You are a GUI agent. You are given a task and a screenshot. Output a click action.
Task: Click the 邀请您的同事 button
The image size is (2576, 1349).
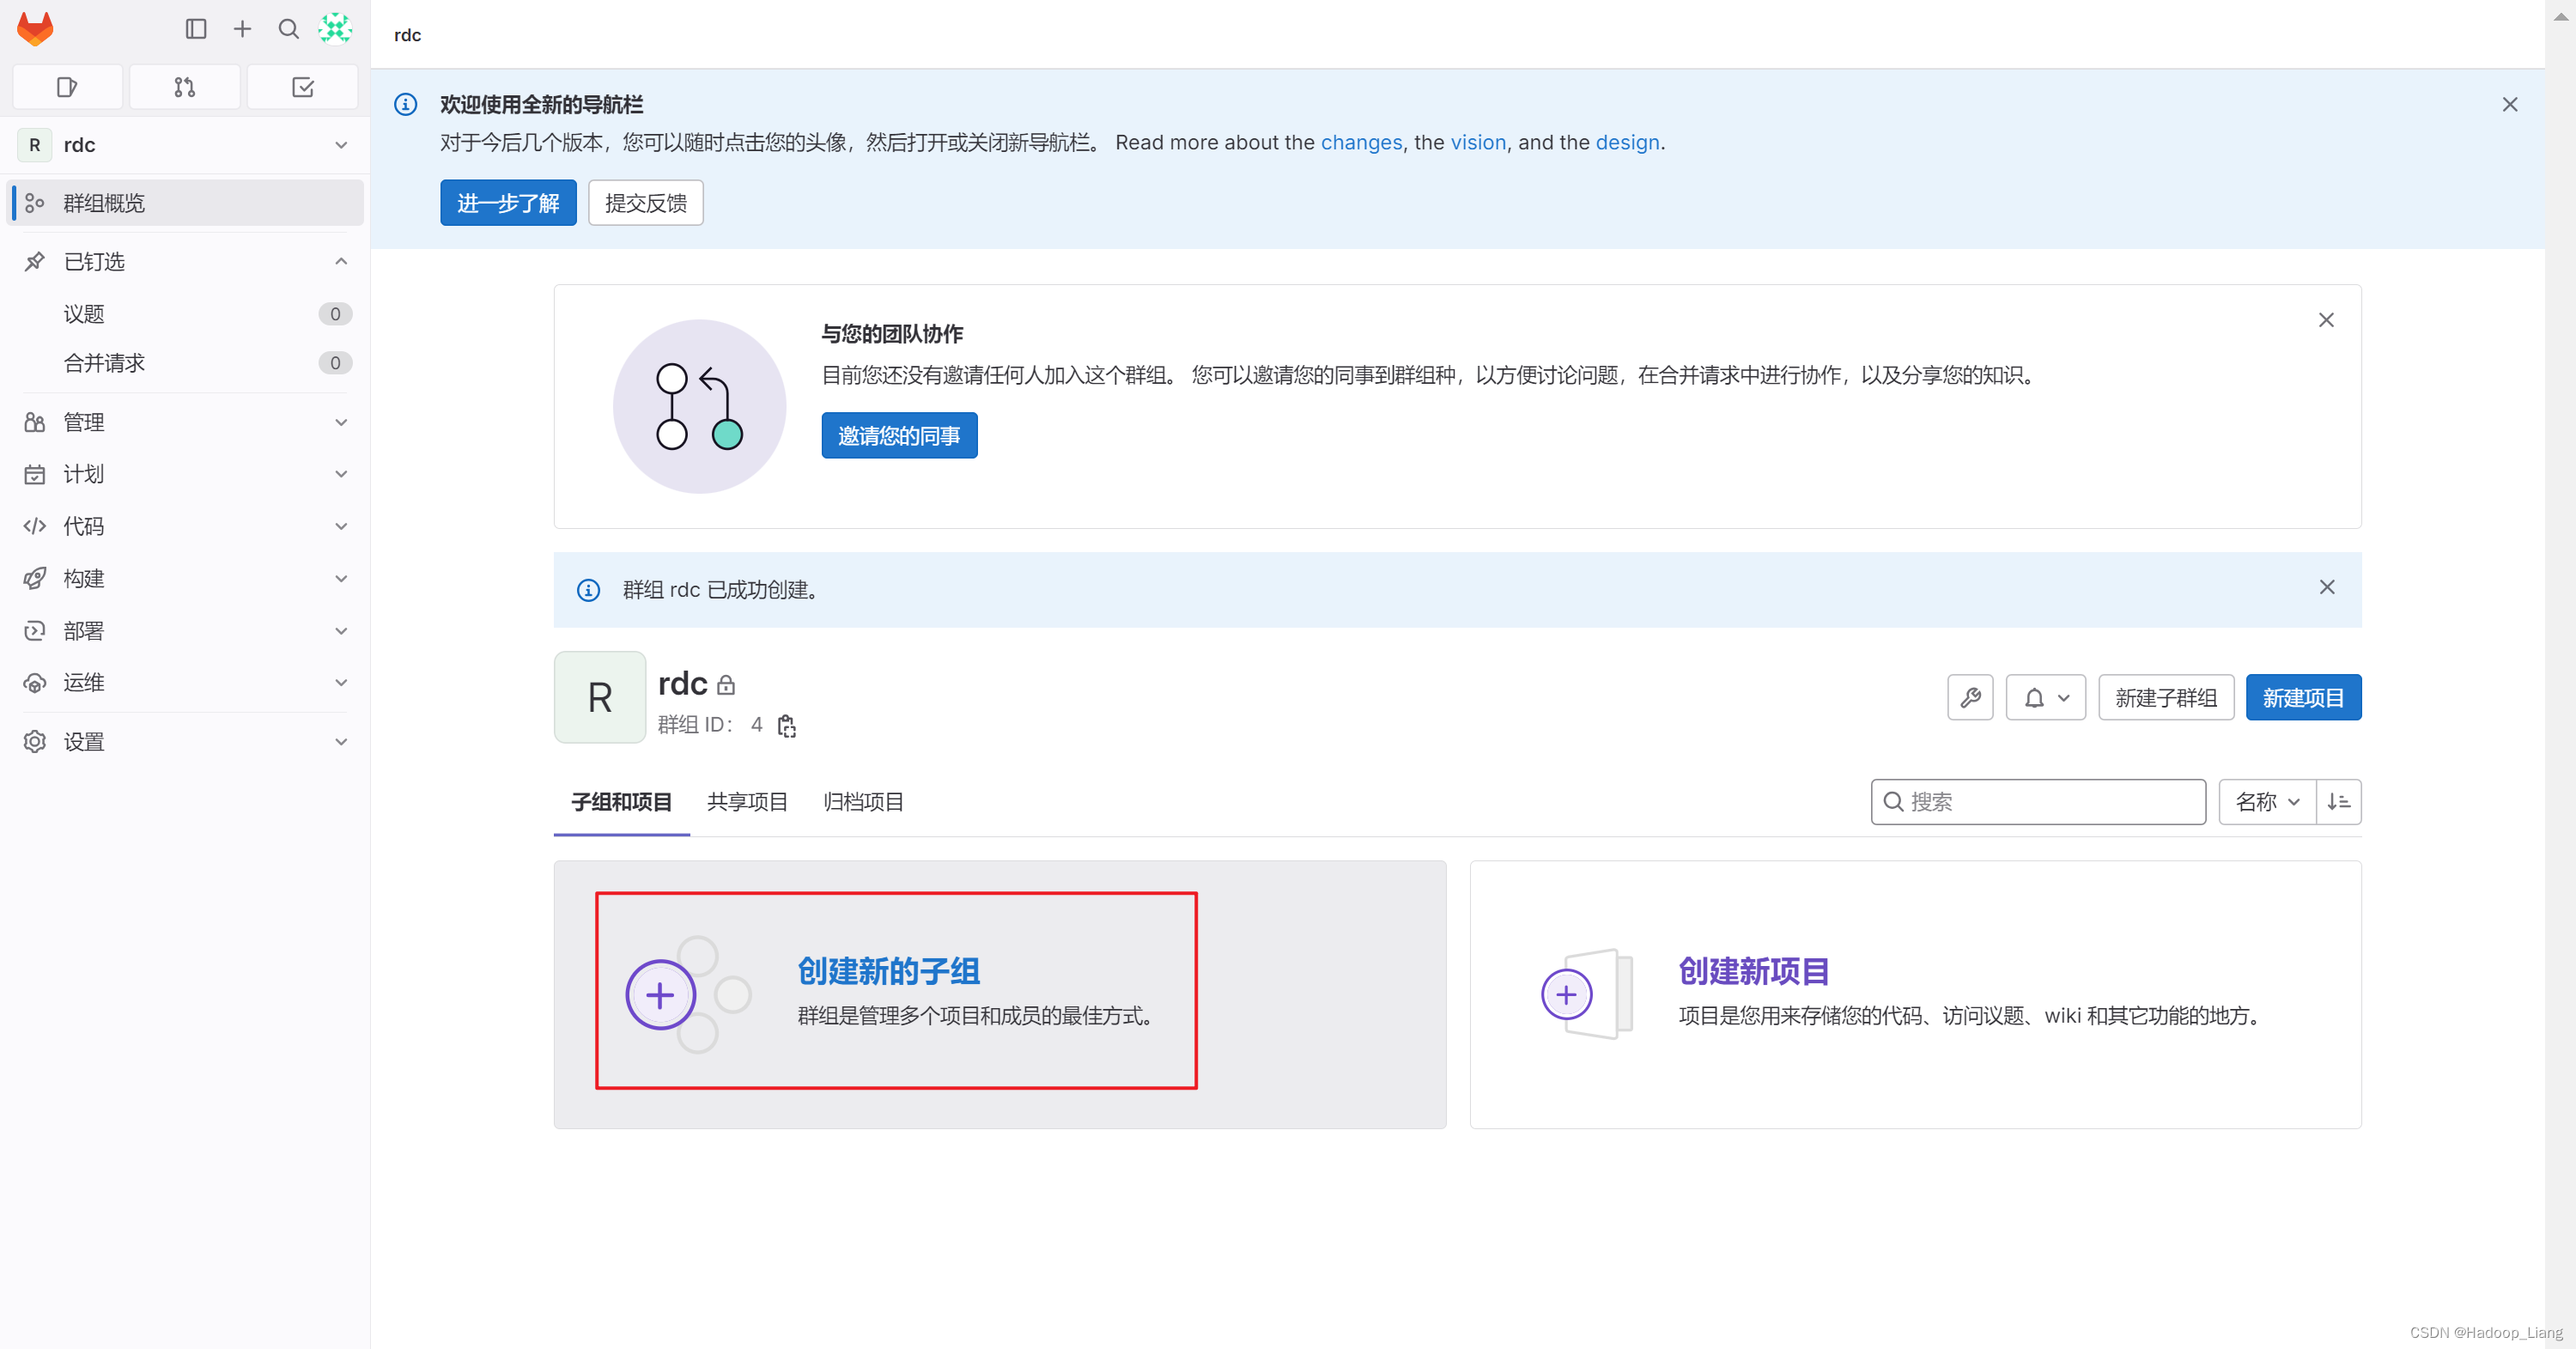898,436
